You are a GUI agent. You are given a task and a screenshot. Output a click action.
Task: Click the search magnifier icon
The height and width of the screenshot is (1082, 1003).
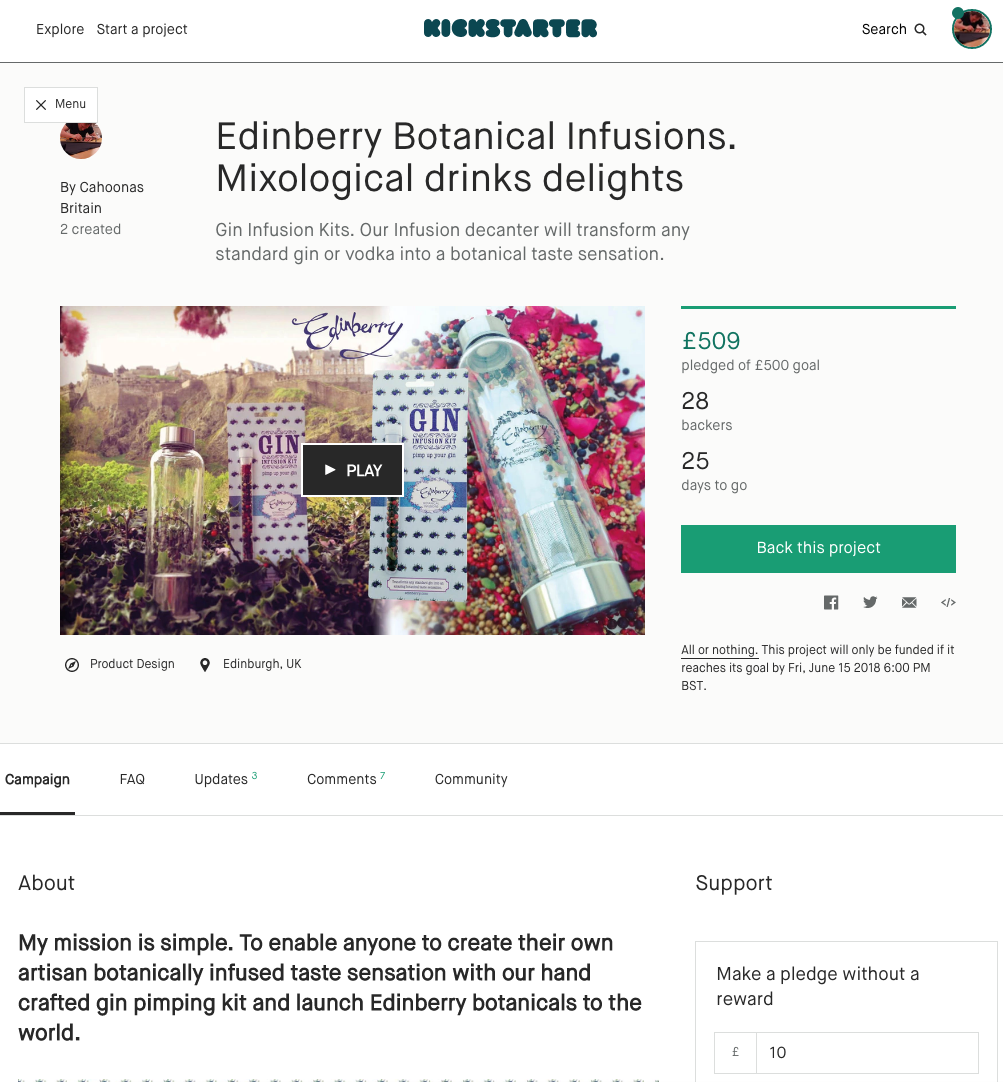point(921,30)
